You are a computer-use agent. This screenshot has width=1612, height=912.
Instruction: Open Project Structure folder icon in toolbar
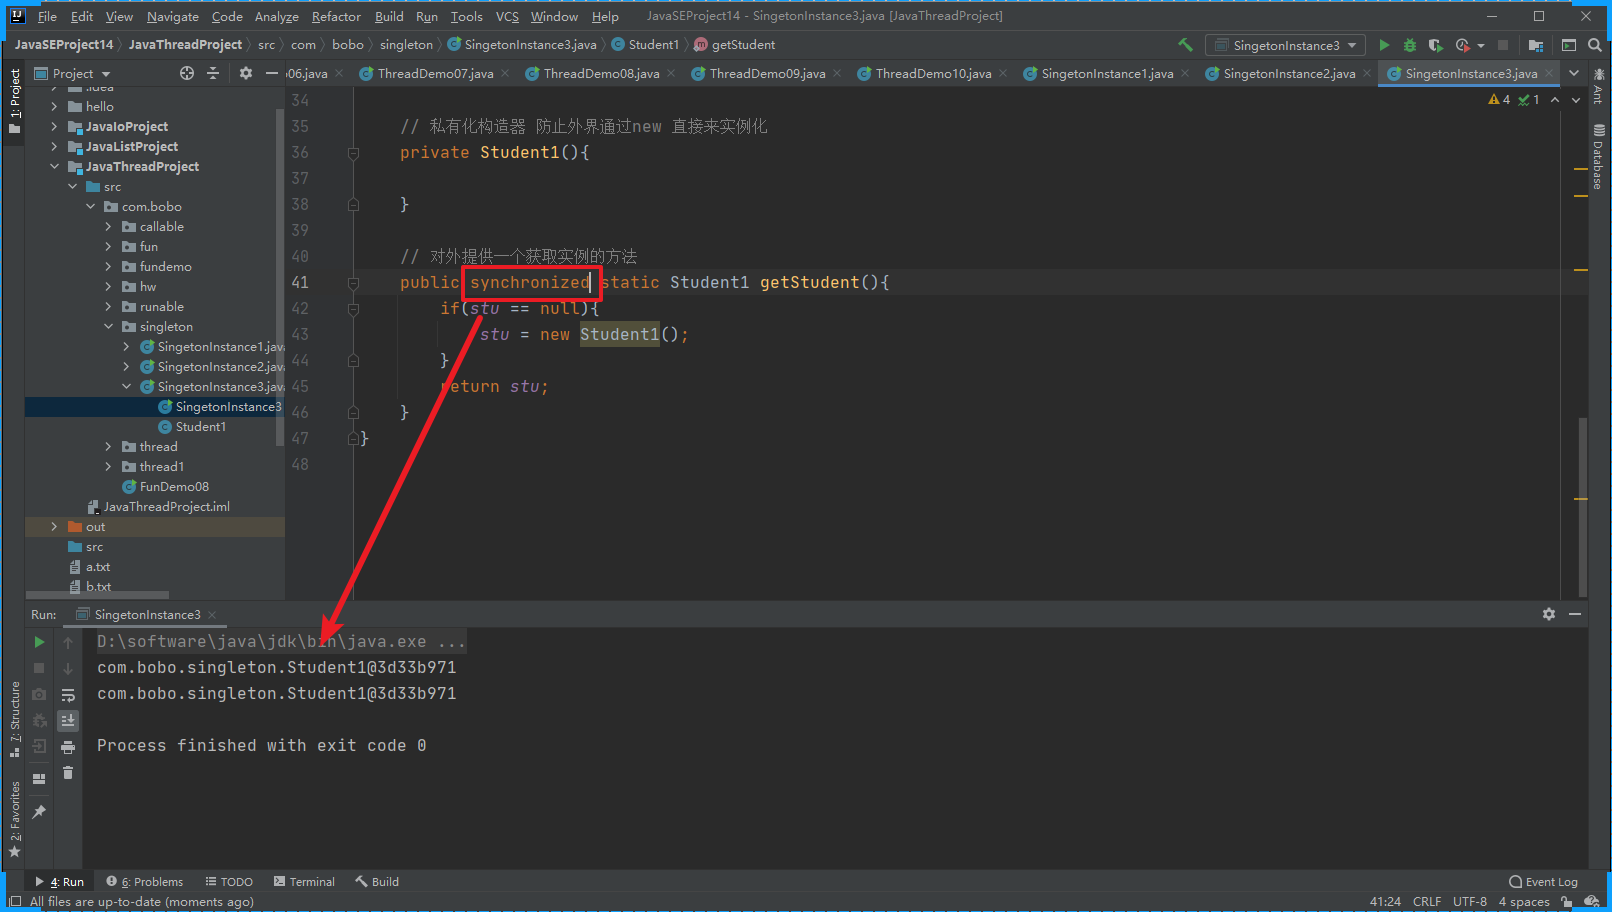1536,45
